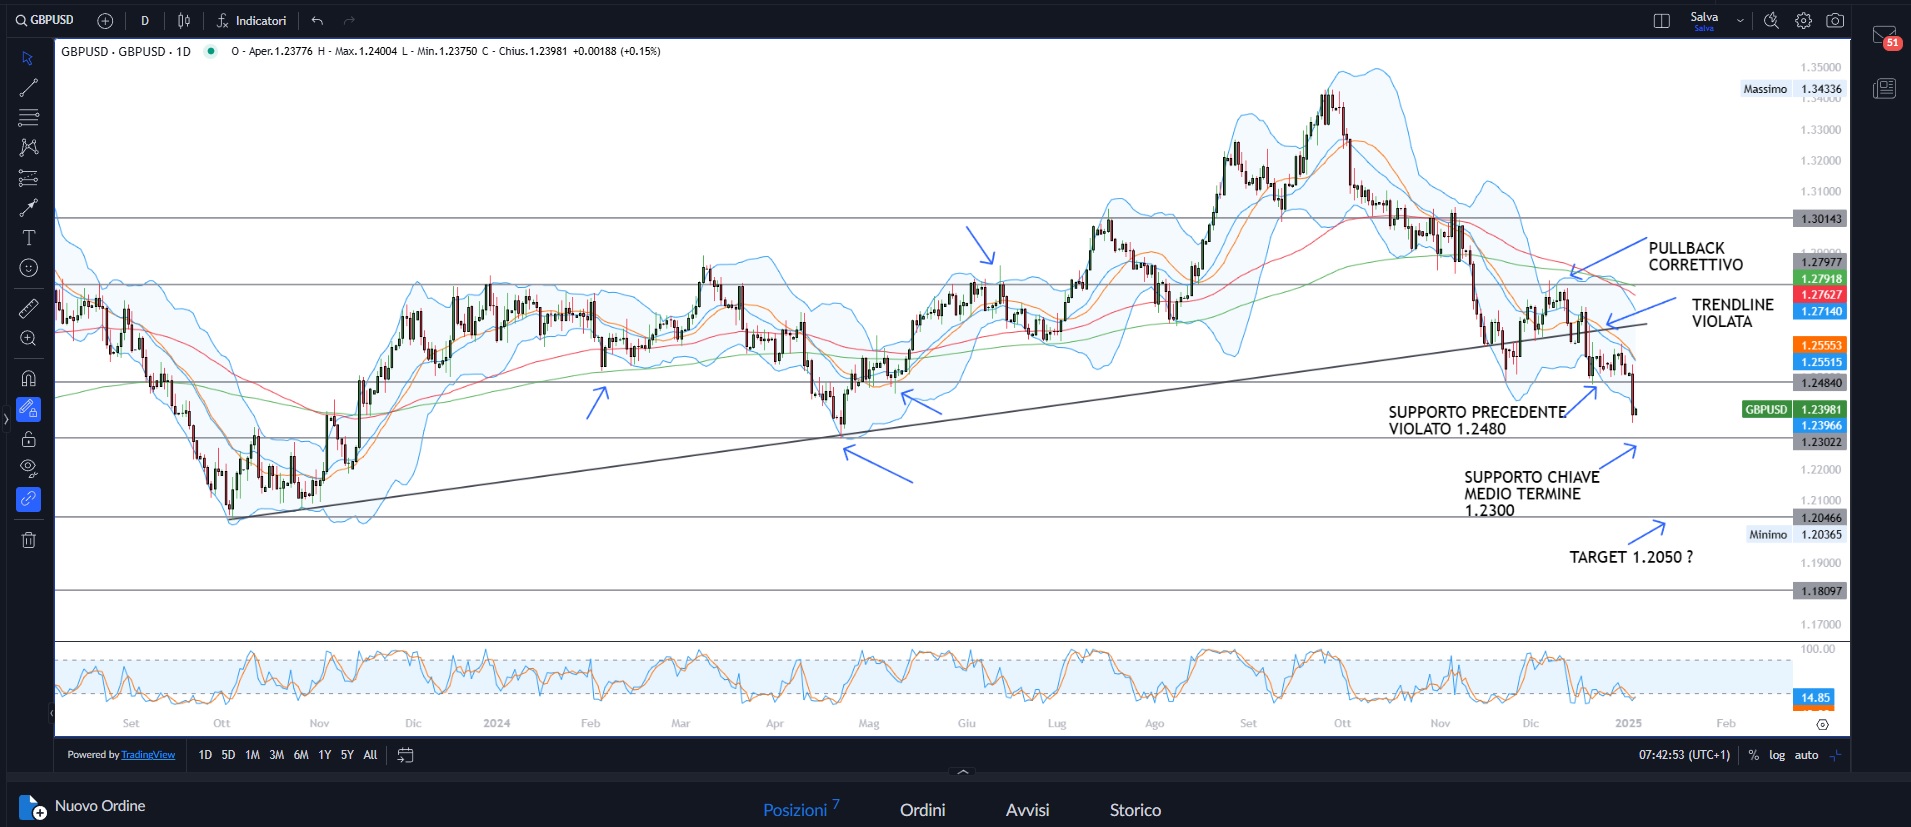The height and width of the screenshot is (827, 1911).
Task: Toggle log scale on price axis
Action: coord(1777,755)
